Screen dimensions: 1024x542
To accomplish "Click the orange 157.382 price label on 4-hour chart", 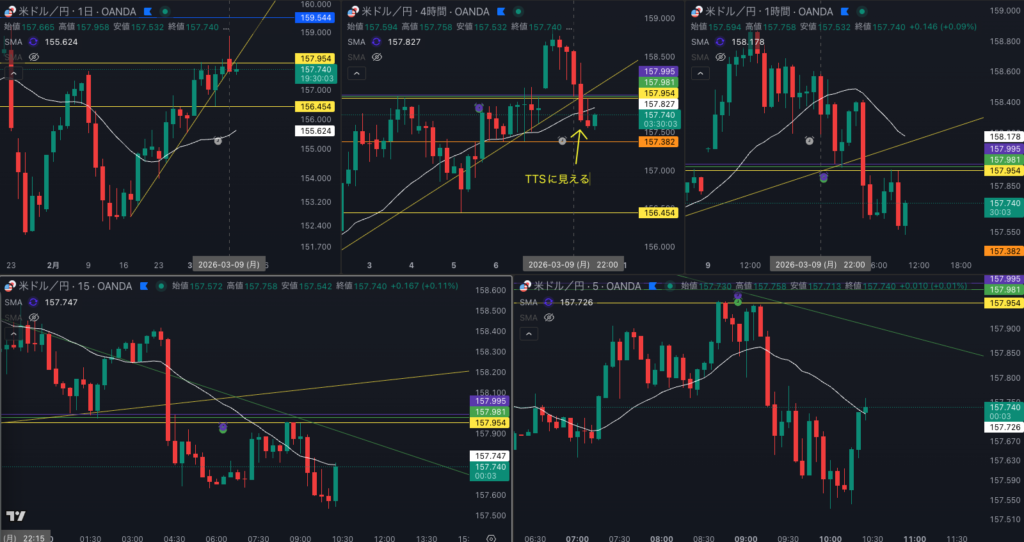I will coord(659,142).
